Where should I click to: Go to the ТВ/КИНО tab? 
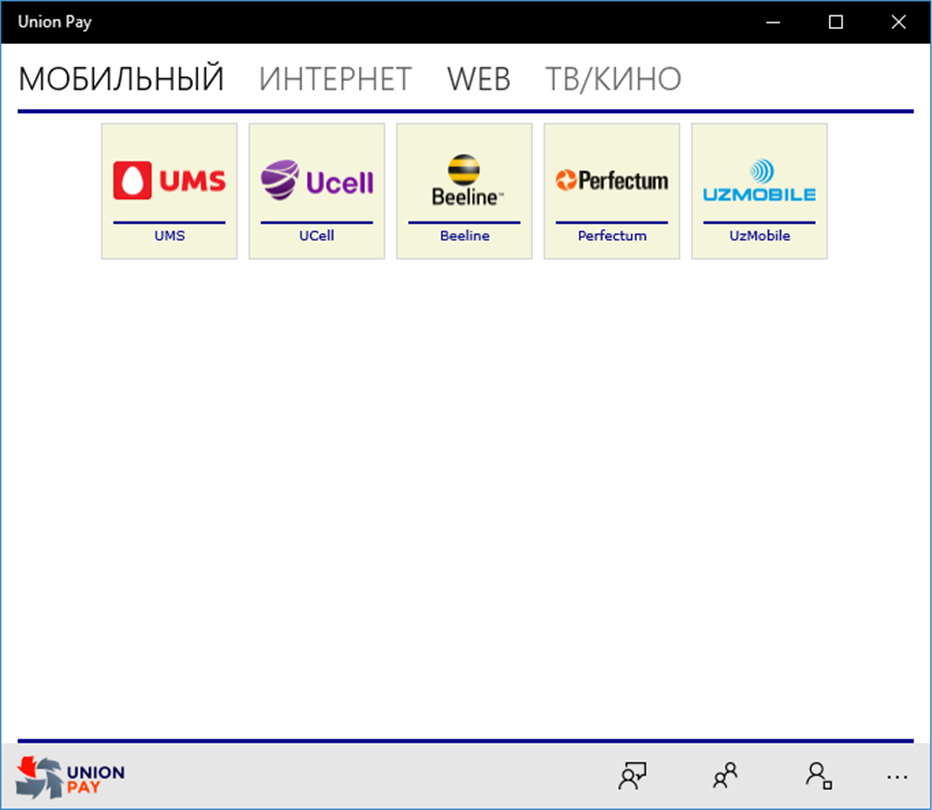[613, 78]
